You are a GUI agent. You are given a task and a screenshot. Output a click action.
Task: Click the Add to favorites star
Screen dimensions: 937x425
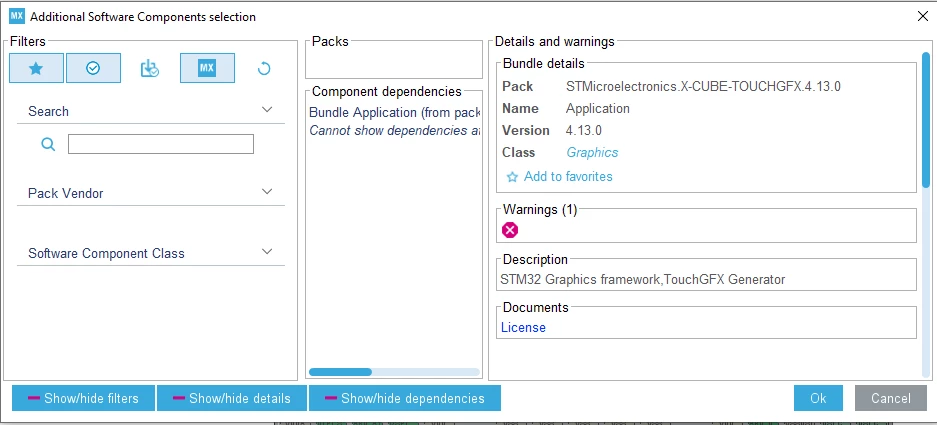coord(512,177)
